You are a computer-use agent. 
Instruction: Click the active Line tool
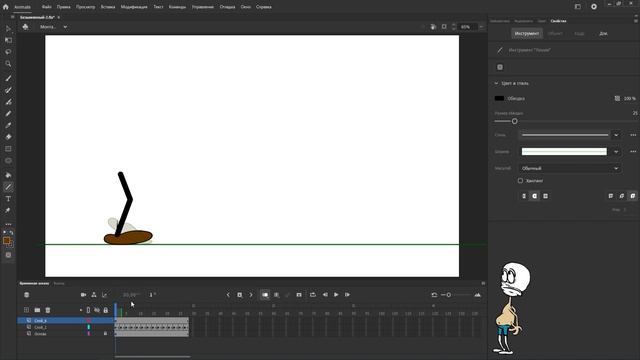click(x=8, y=187)
